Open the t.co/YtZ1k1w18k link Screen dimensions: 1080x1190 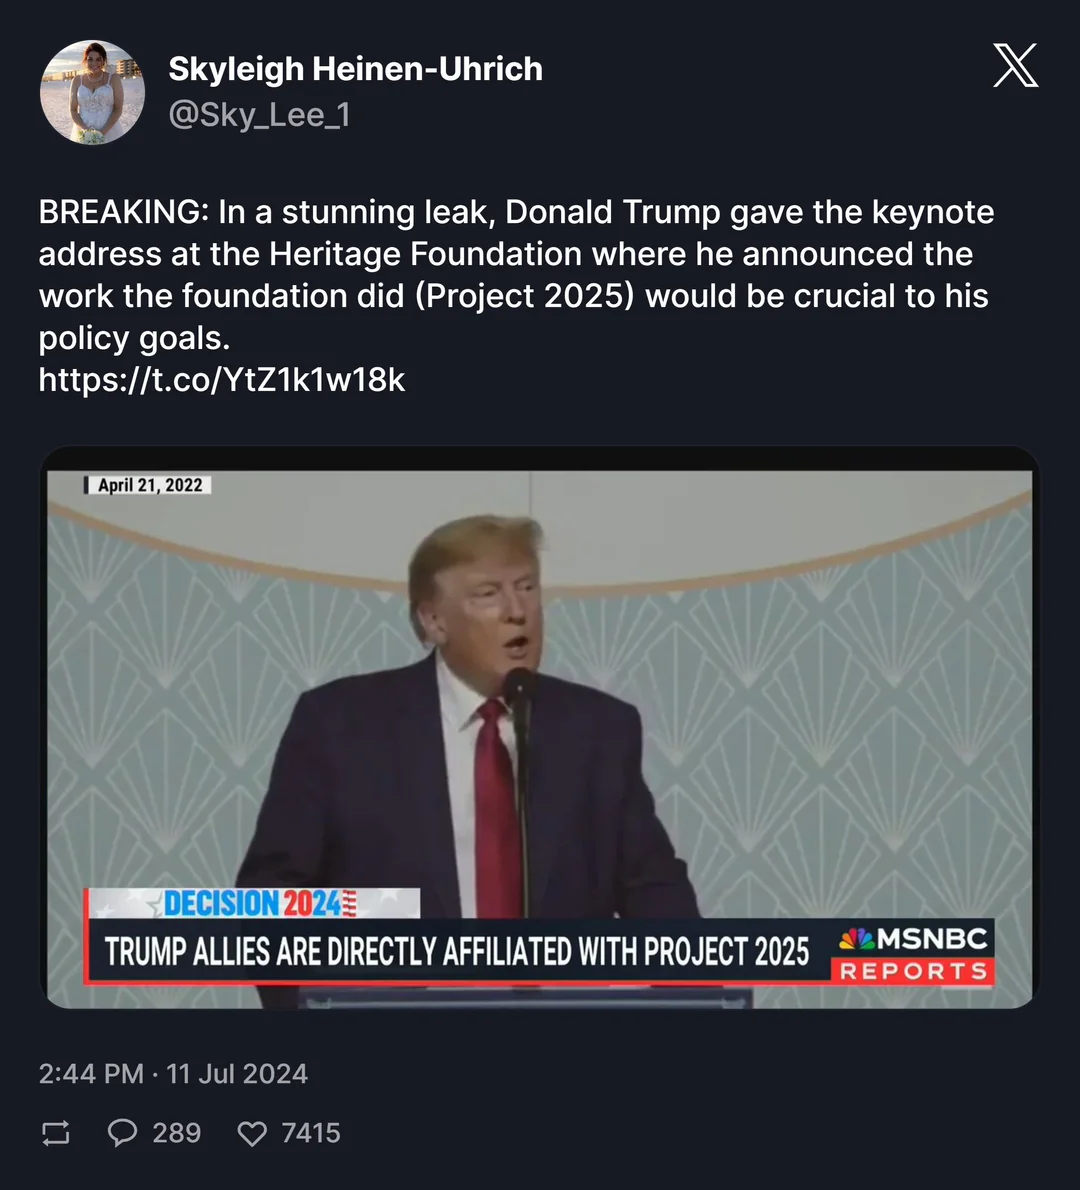pos(222,380)
